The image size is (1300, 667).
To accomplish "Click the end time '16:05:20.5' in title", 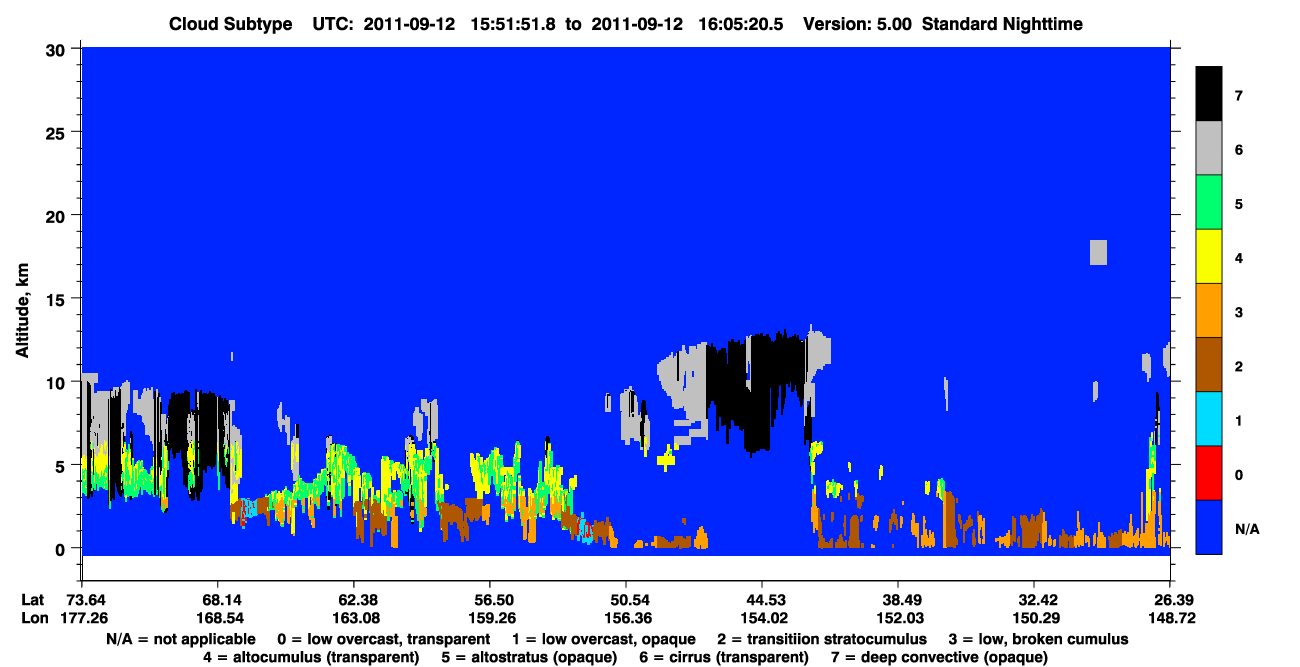I will pyautogui.click(x=739, y=23).
